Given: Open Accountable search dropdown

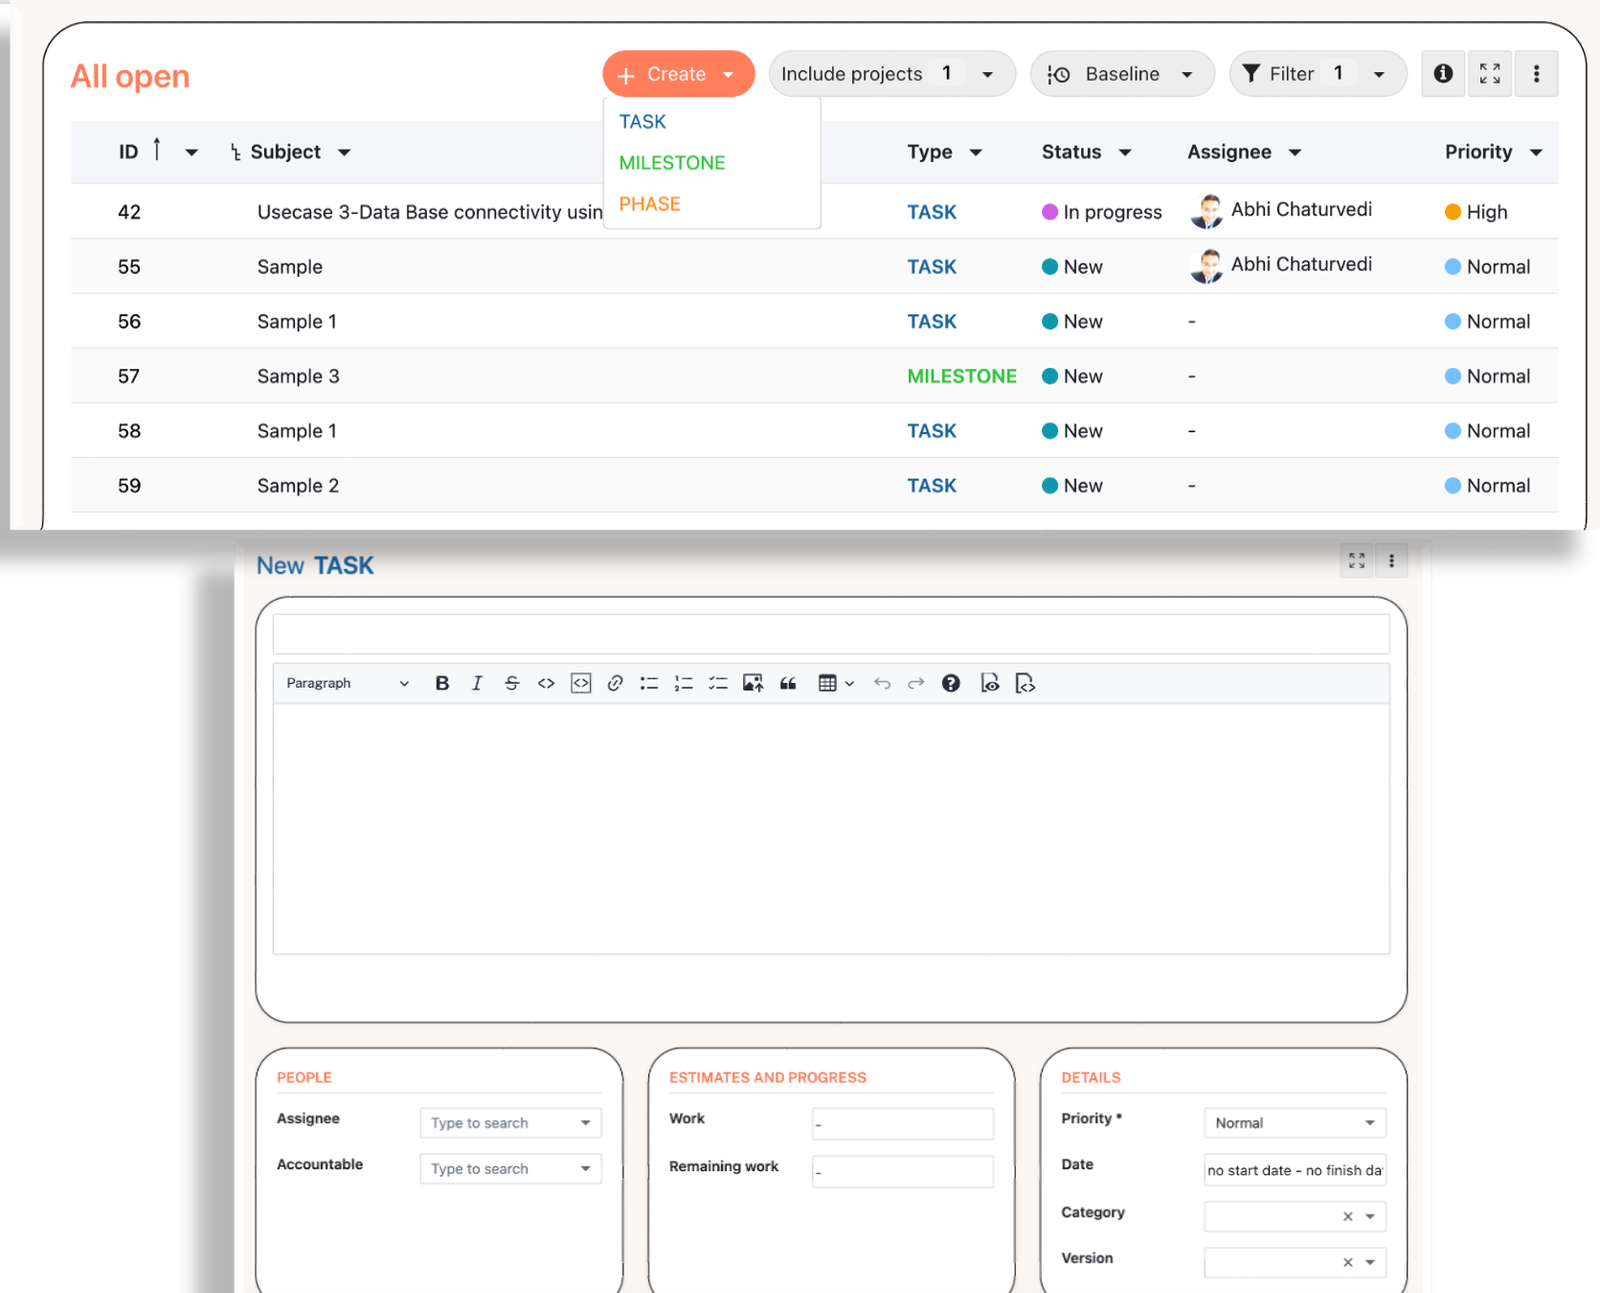Looking at the screenshot, I should tap(510, 1169).
